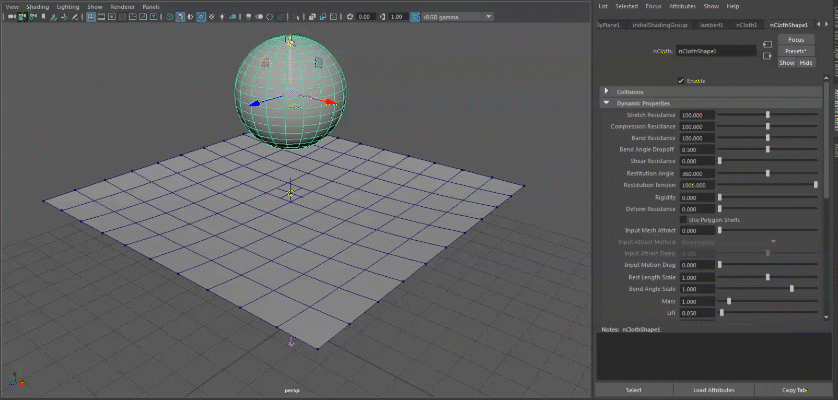
Task: Click the Presets* button
Action: point(796,51)
